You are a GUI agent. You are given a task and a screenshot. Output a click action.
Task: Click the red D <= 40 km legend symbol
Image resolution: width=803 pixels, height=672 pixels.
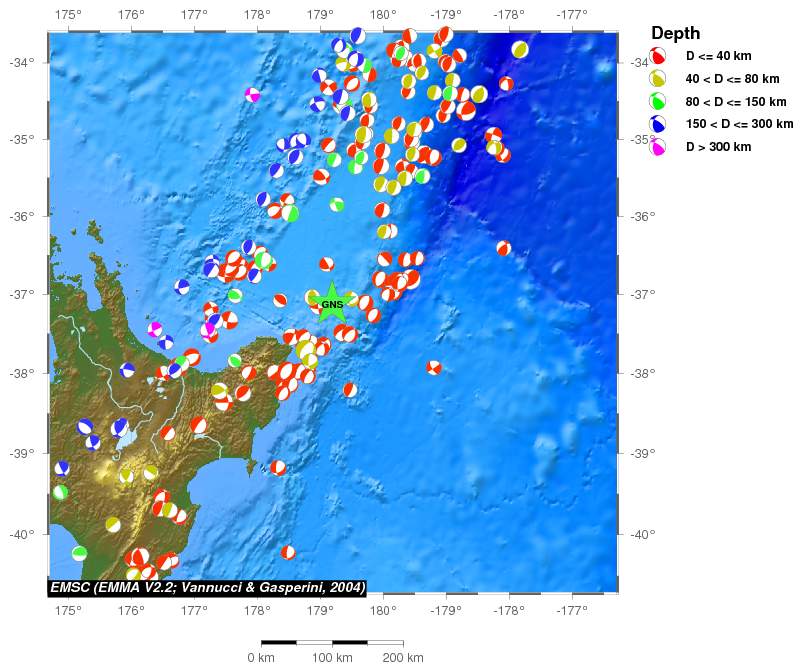tap(658, 56)
